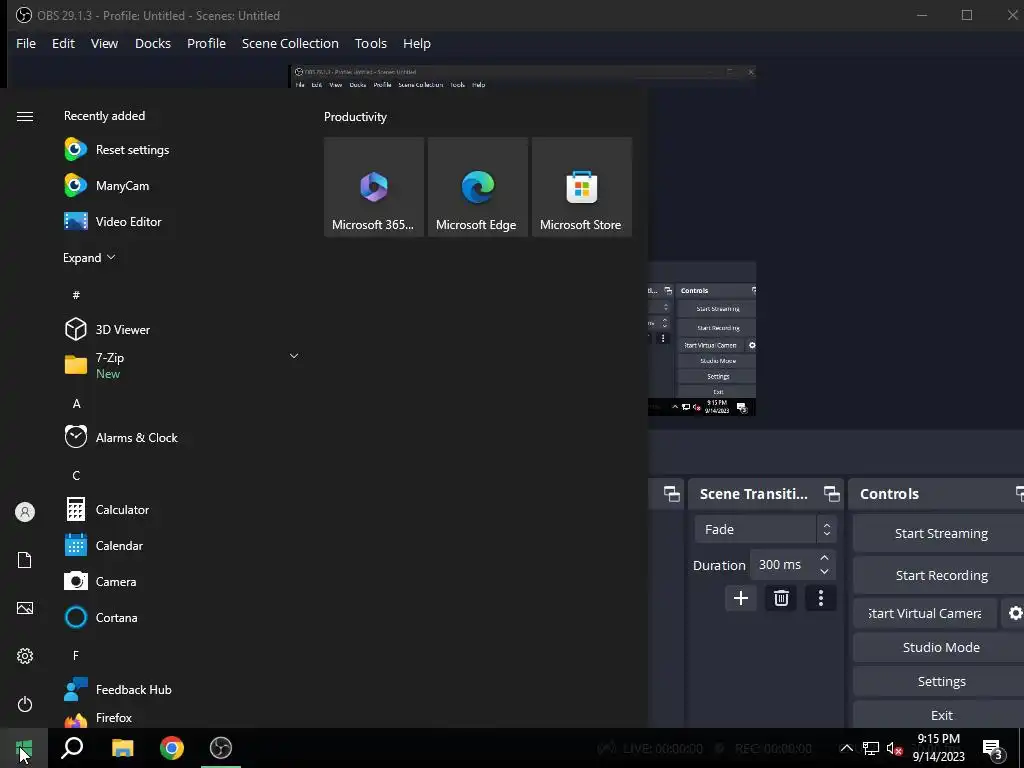
Task: Open File Explorer from the taskbar
Action: (x=122, y=748)
